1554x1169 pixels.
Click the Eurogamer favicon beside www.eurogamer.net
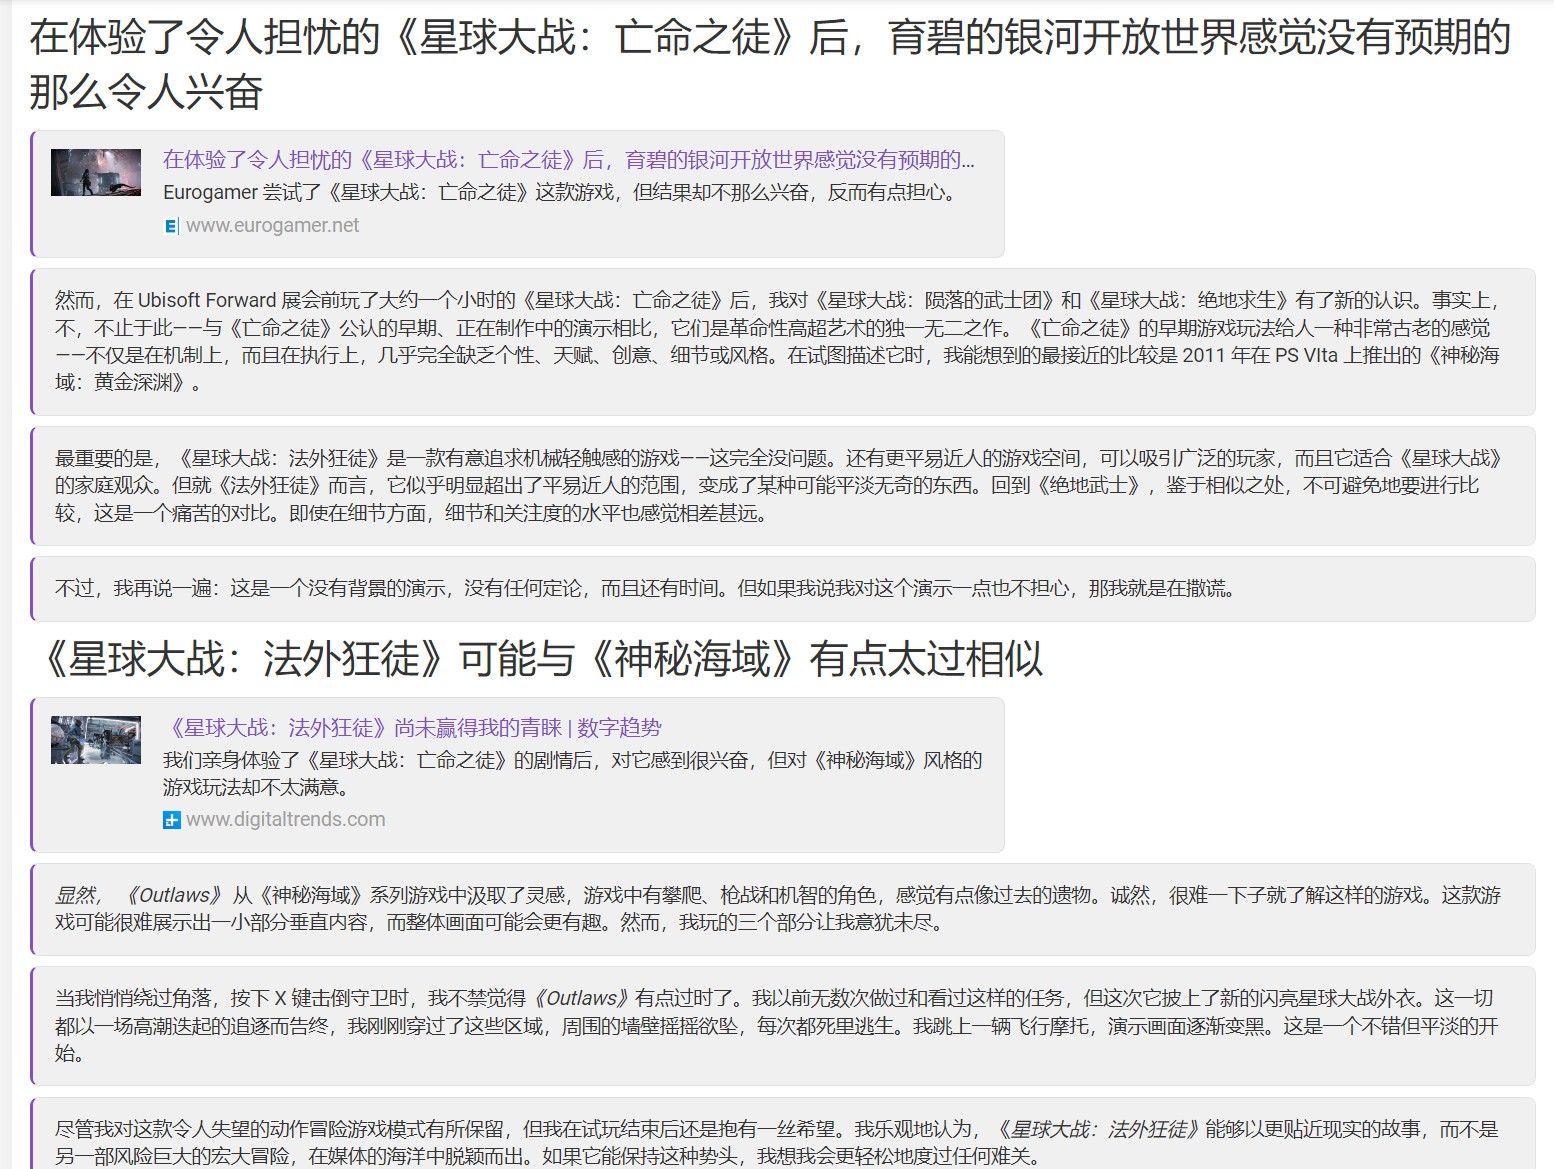pyautogui.click(x=171, y=226)
